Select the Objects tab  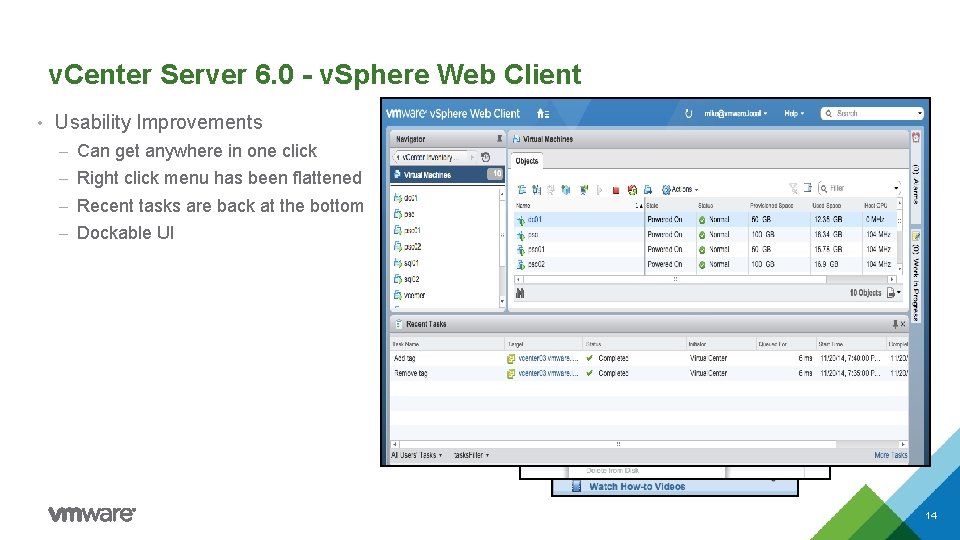[527, 161]
